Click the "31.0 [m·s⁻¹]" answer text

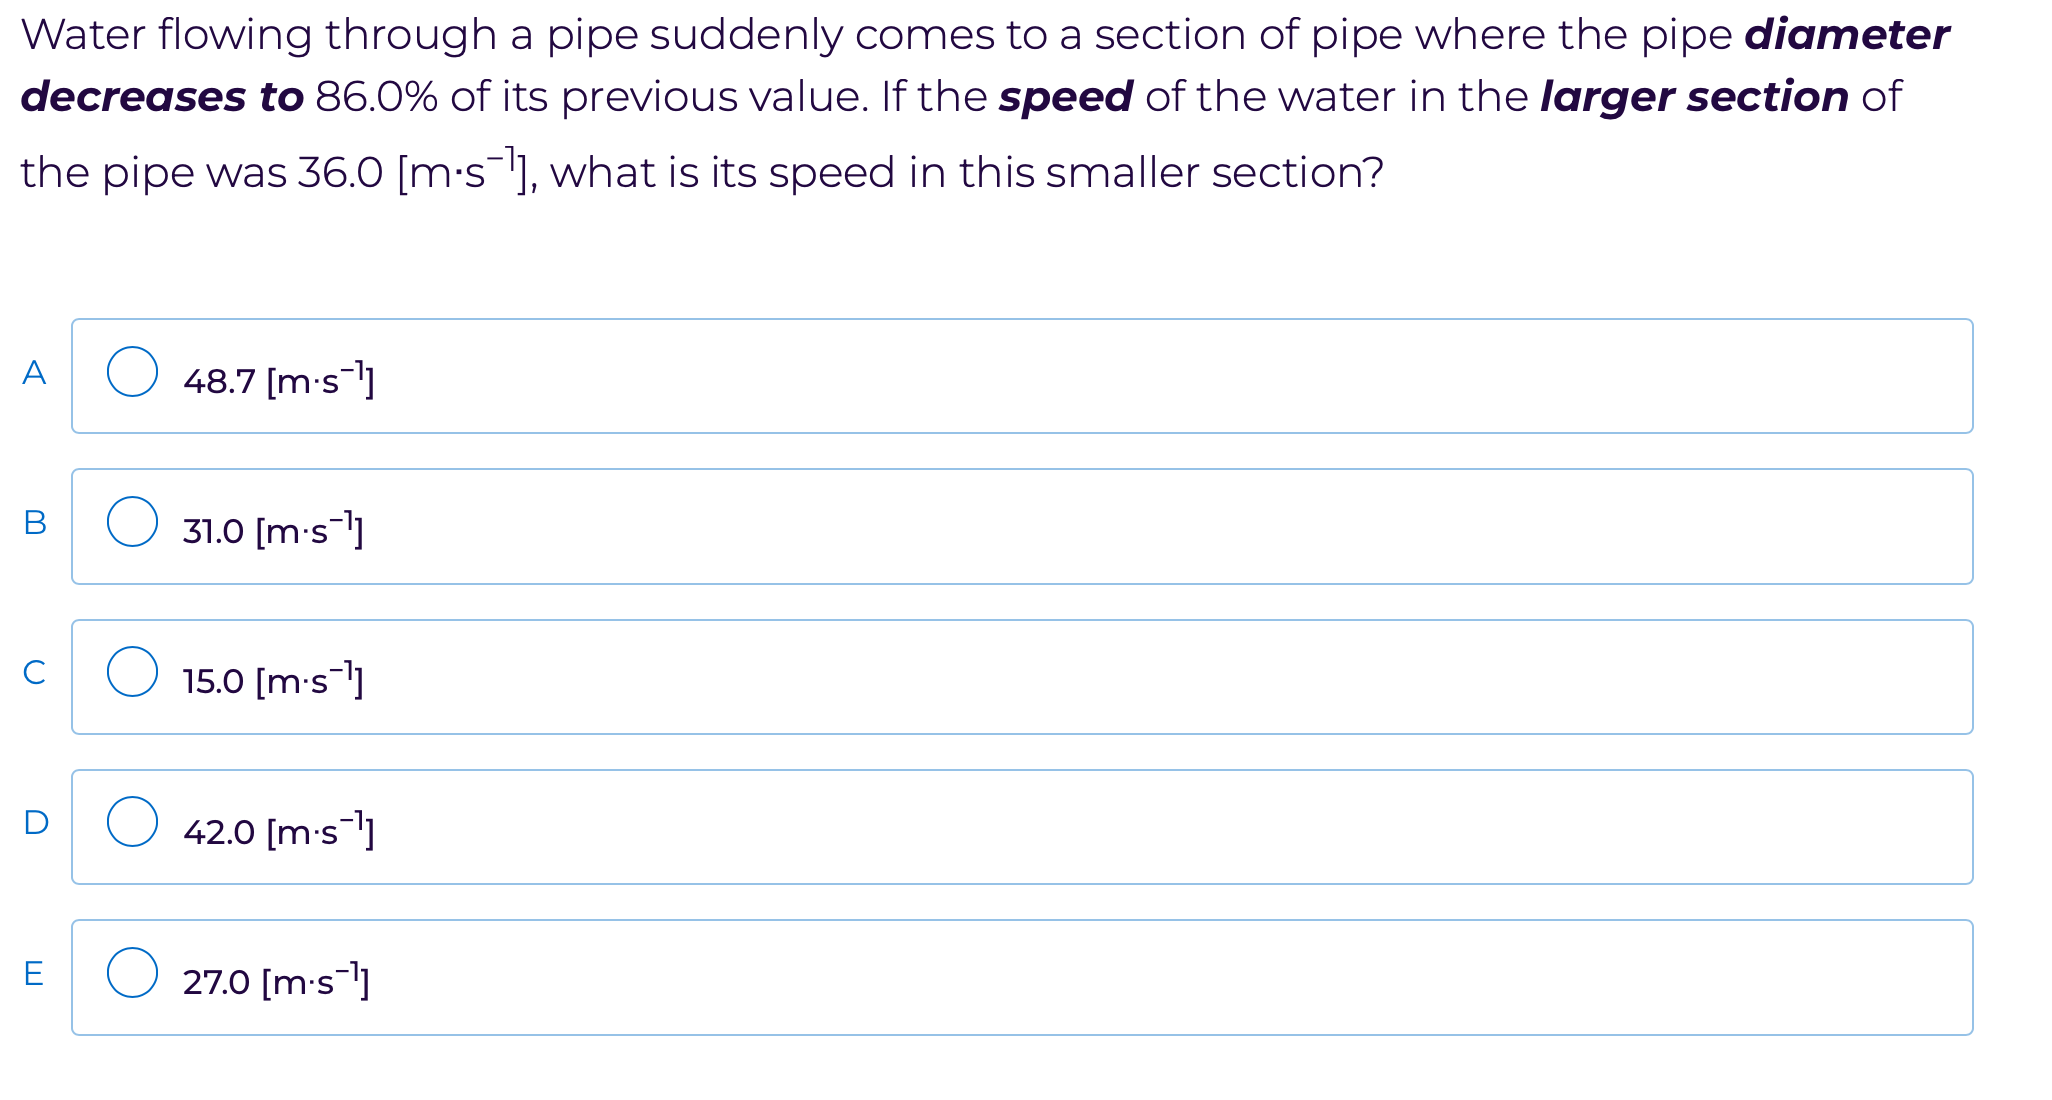272,530
